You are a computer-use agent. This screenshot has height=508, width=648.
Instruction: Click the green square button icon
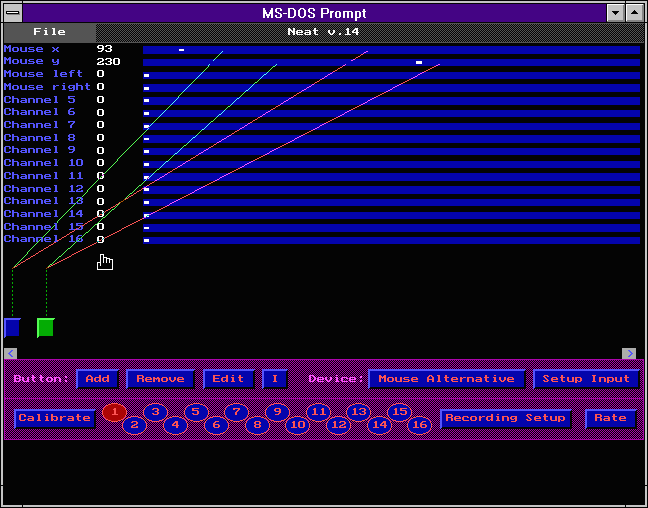(x=45, y=328)
